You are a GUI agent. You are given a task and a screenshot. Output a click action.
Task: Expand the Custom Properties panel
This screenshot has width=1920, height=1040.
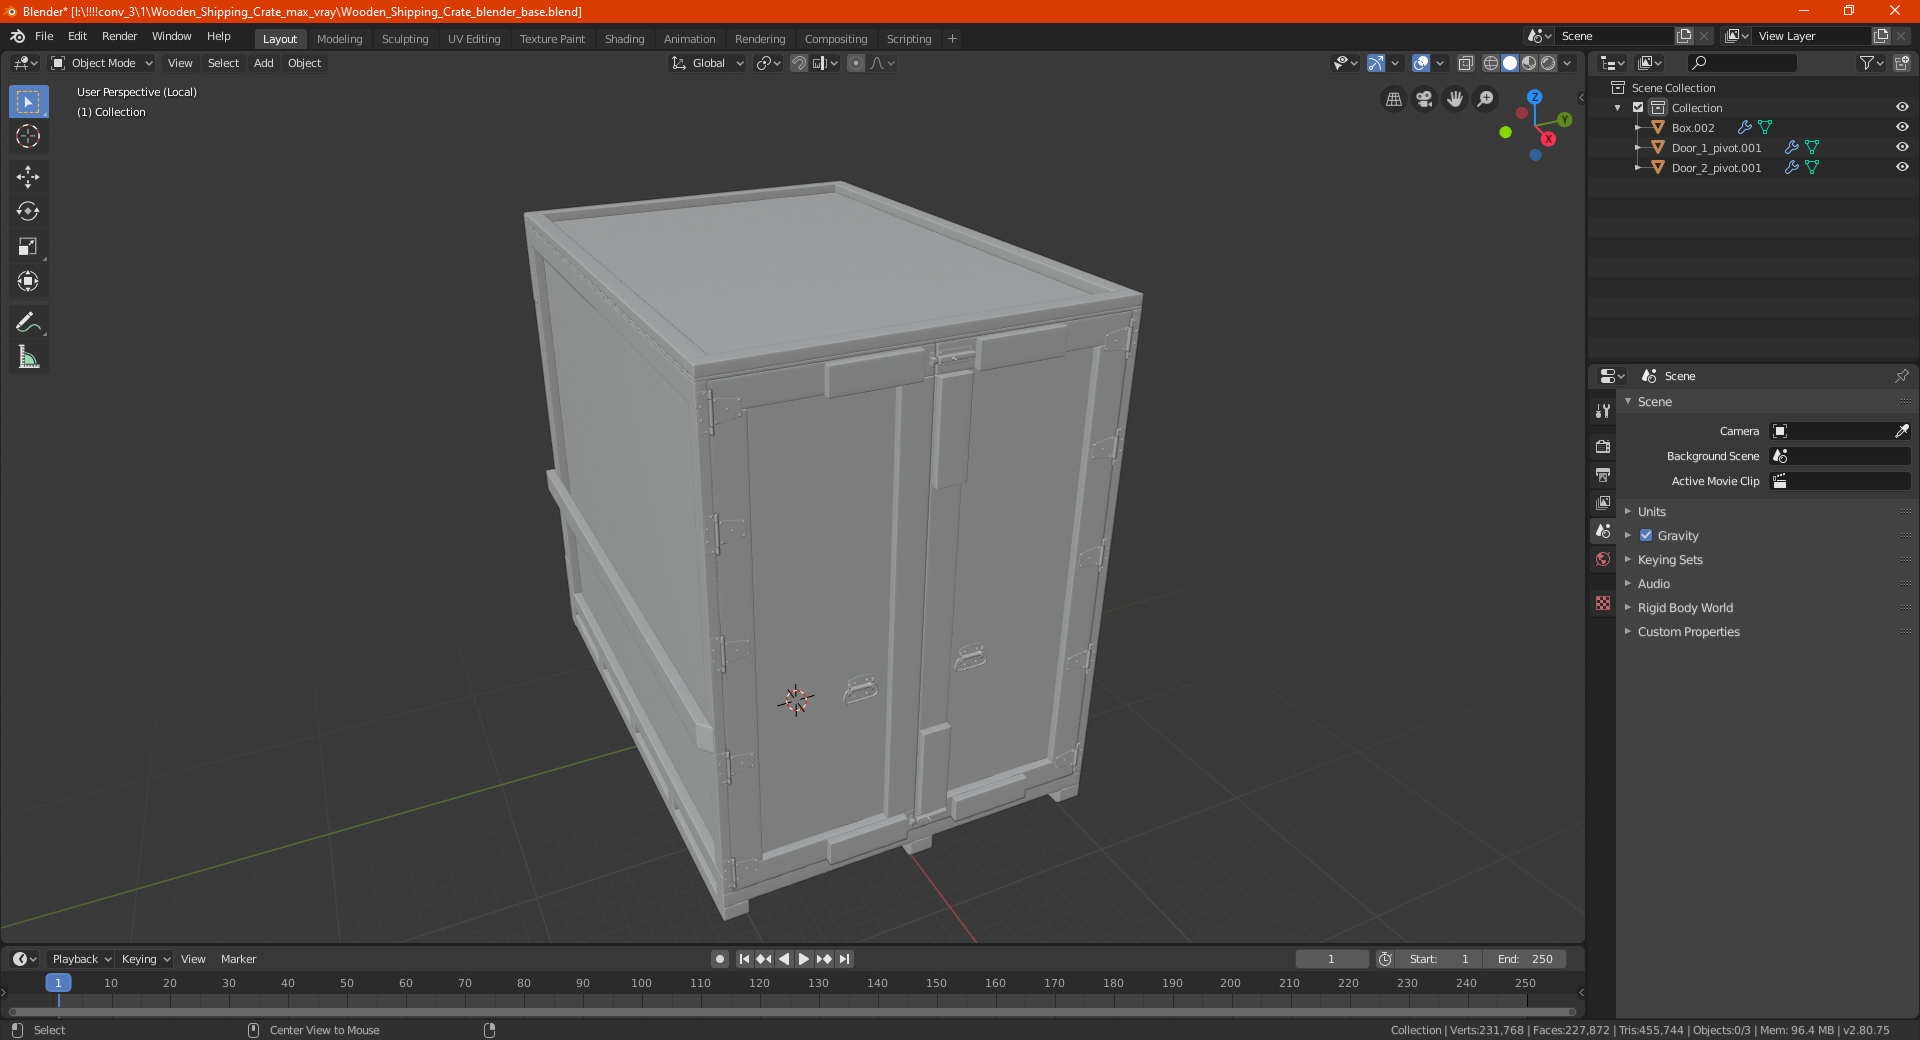tap(1688, 631)
